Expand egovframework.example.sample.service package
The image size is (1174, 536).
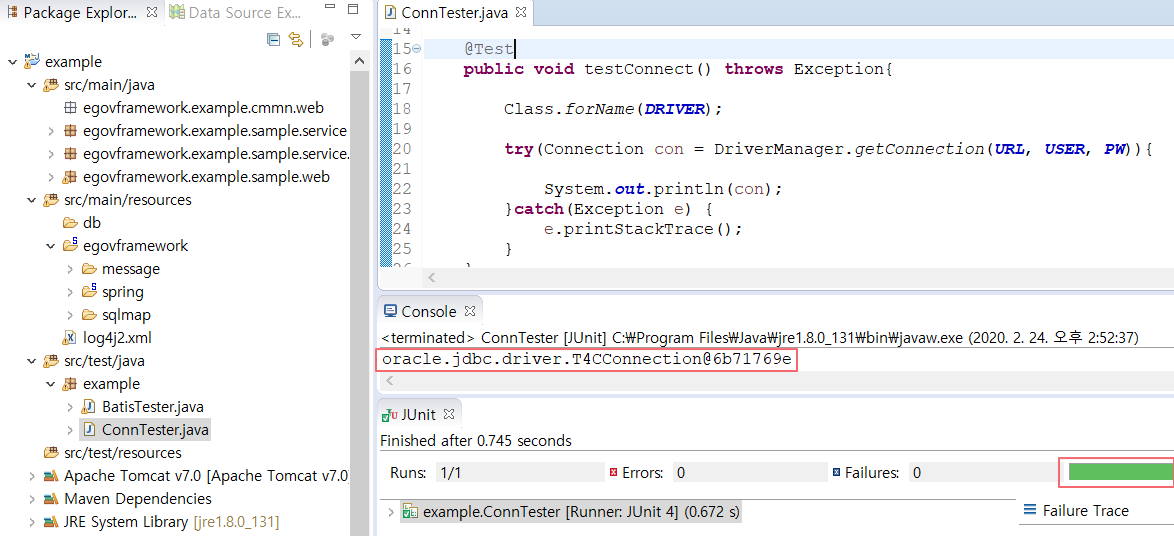50,131
